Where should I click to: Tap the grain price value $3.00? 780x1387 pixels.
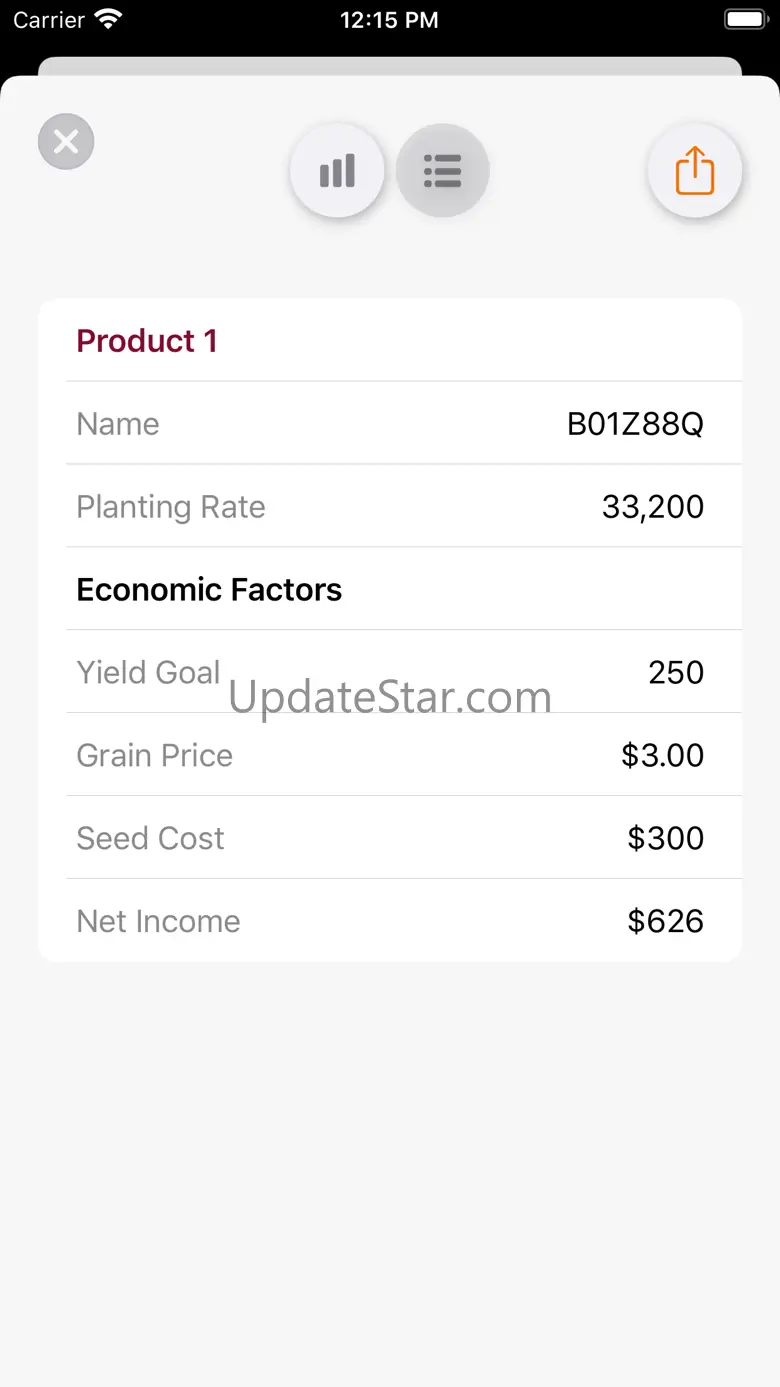tap(662, 755)
